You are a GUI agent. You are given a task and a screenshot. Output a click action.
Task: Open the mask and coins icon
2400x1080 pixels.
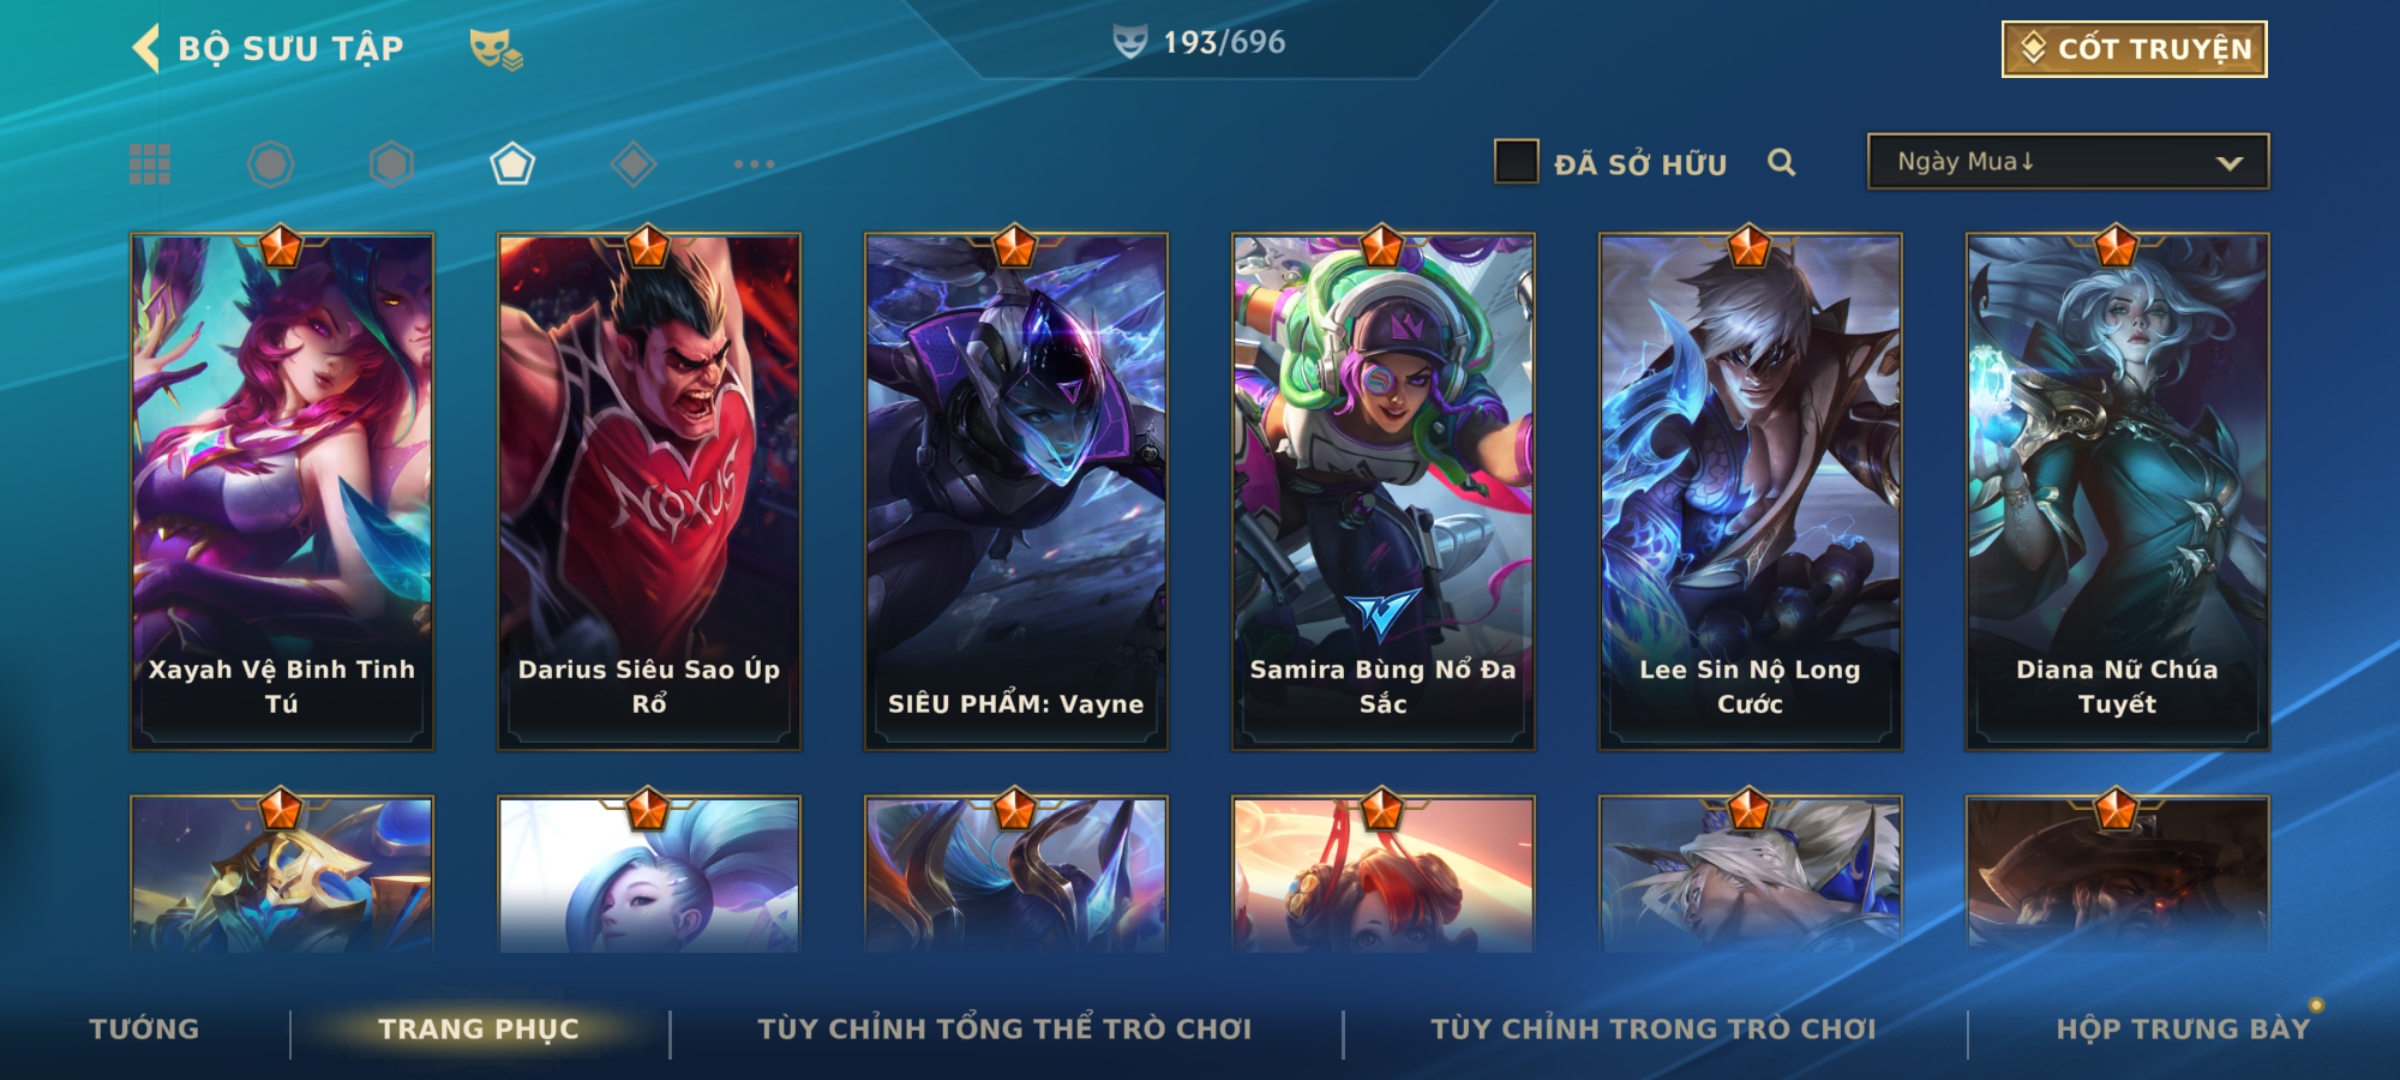coord(496,49)
